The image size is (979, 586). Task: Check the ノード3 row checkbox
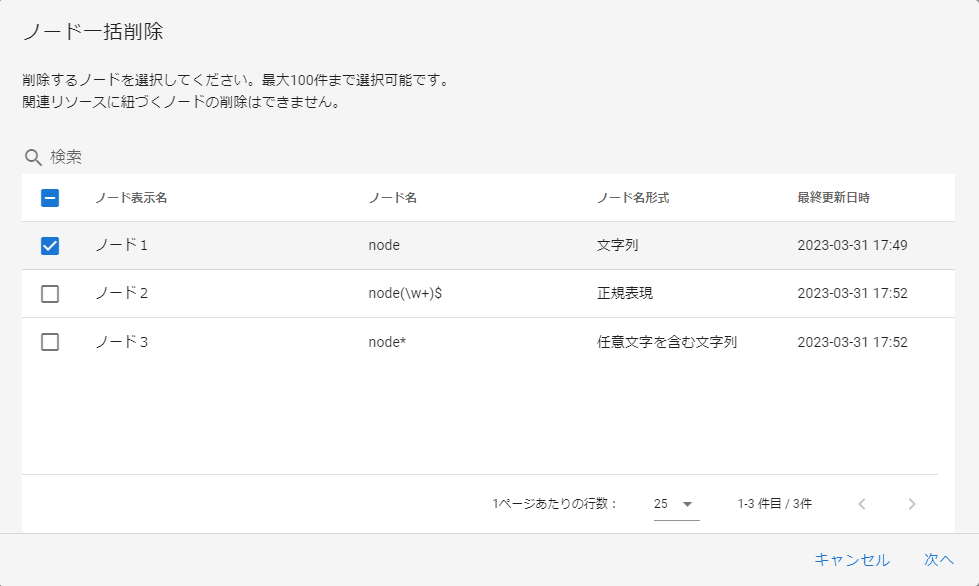coord(50,342)
